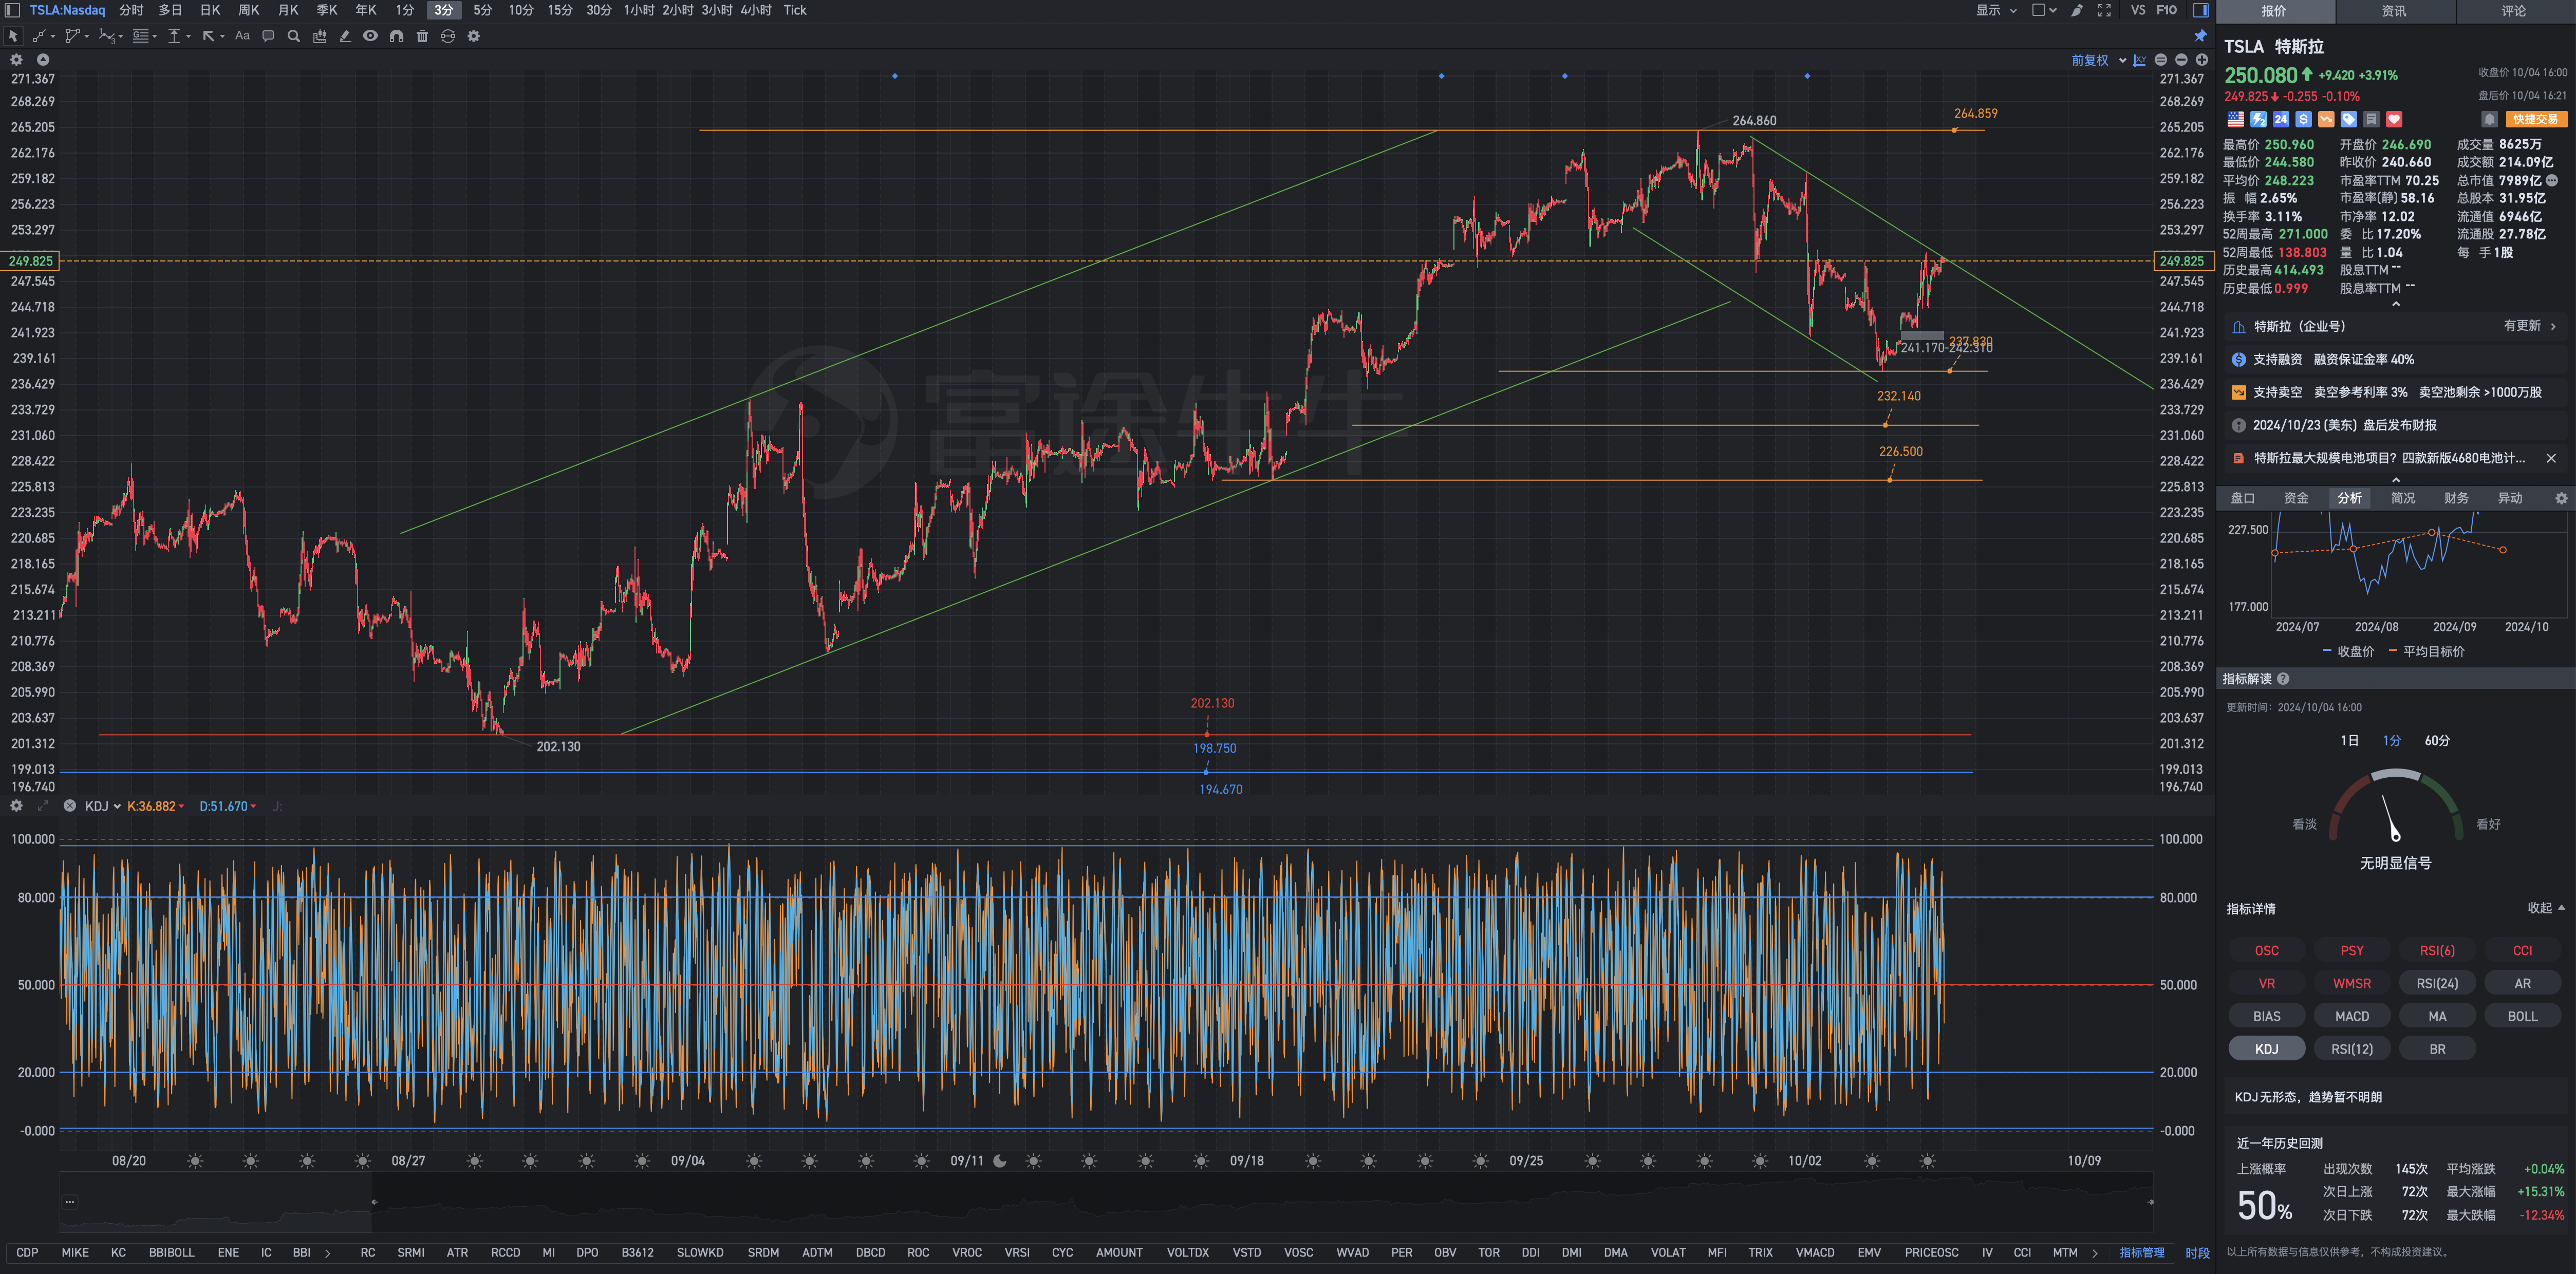Click the 24-hour trading badge
Viewport: 2576px width, 1274px height.
click(x=2281, y=119)
